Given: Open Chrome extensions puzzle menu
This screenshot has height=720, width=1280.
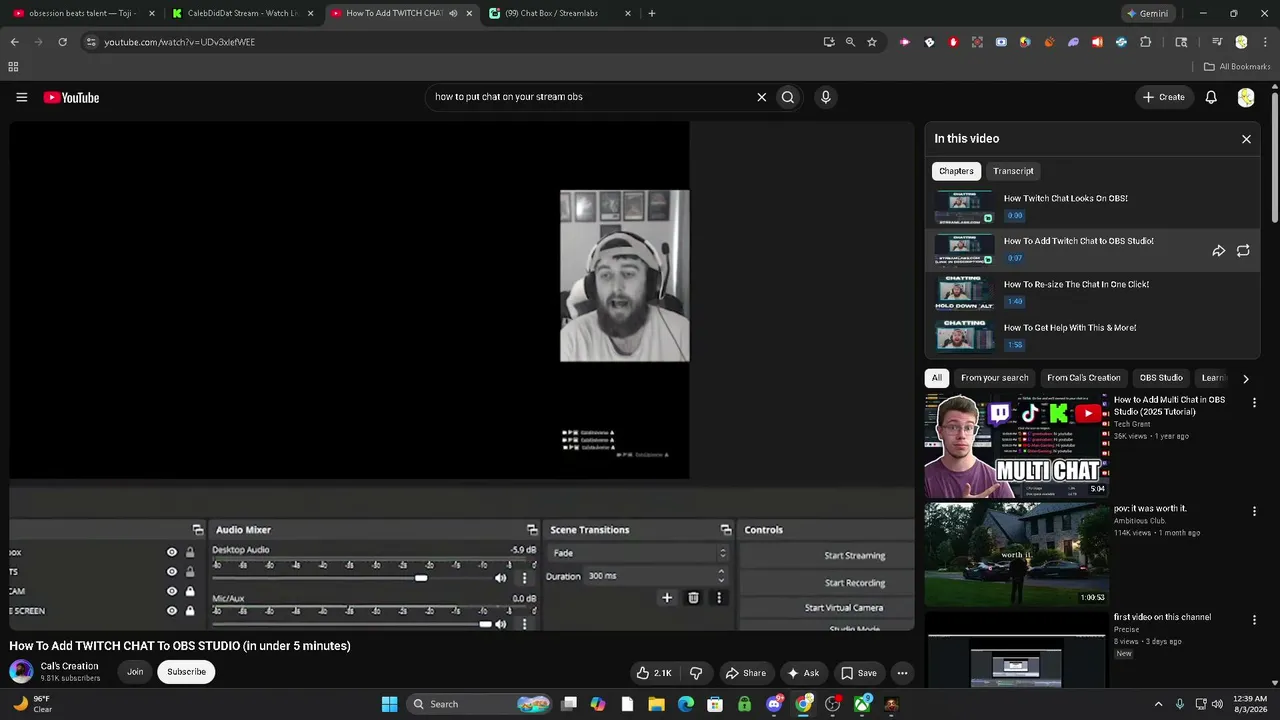Looking at the screenshot, I should click(x=1146, y=42).
